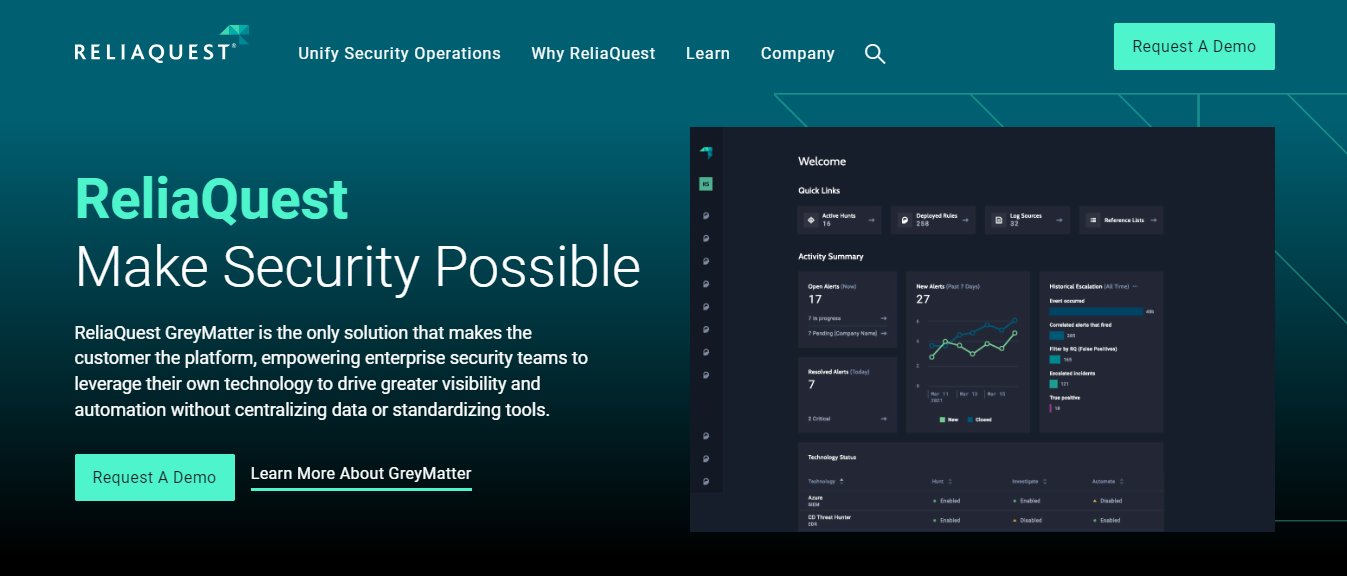Click the header Request A Demo button
The height and width of the screenshot is (576, 1347).
pos(1194,46)
